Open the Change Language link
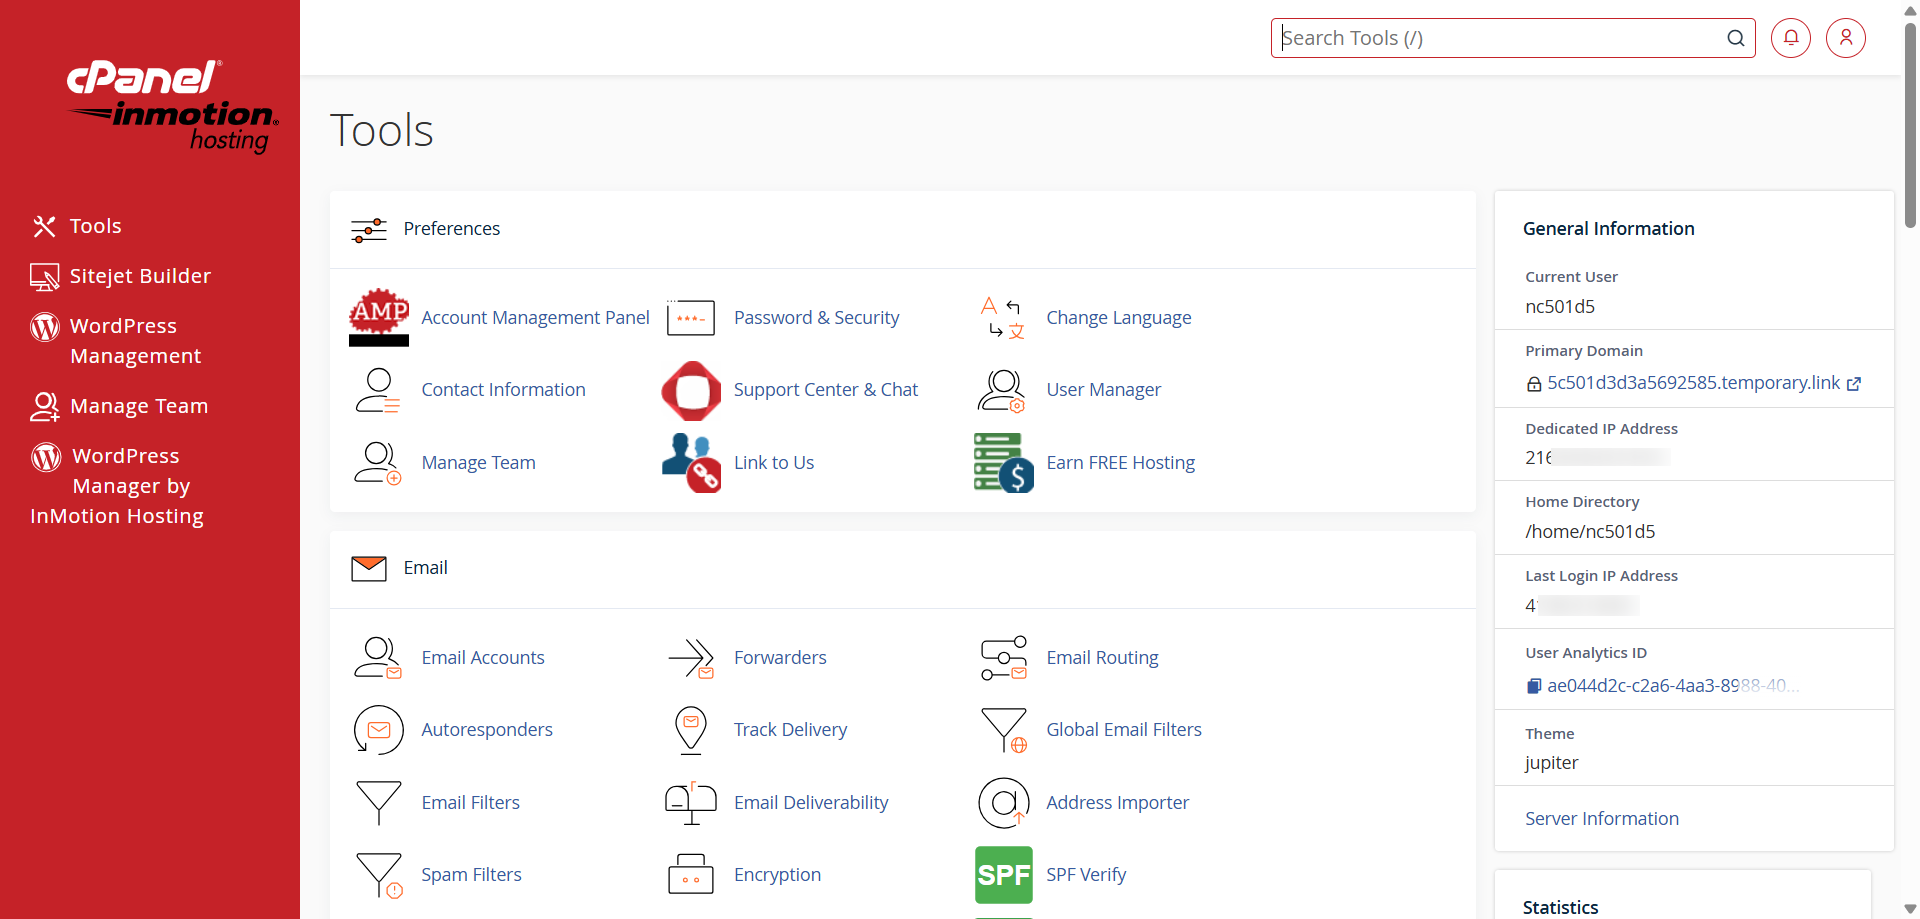The image size is (1920, 919). click(1118, 318)
